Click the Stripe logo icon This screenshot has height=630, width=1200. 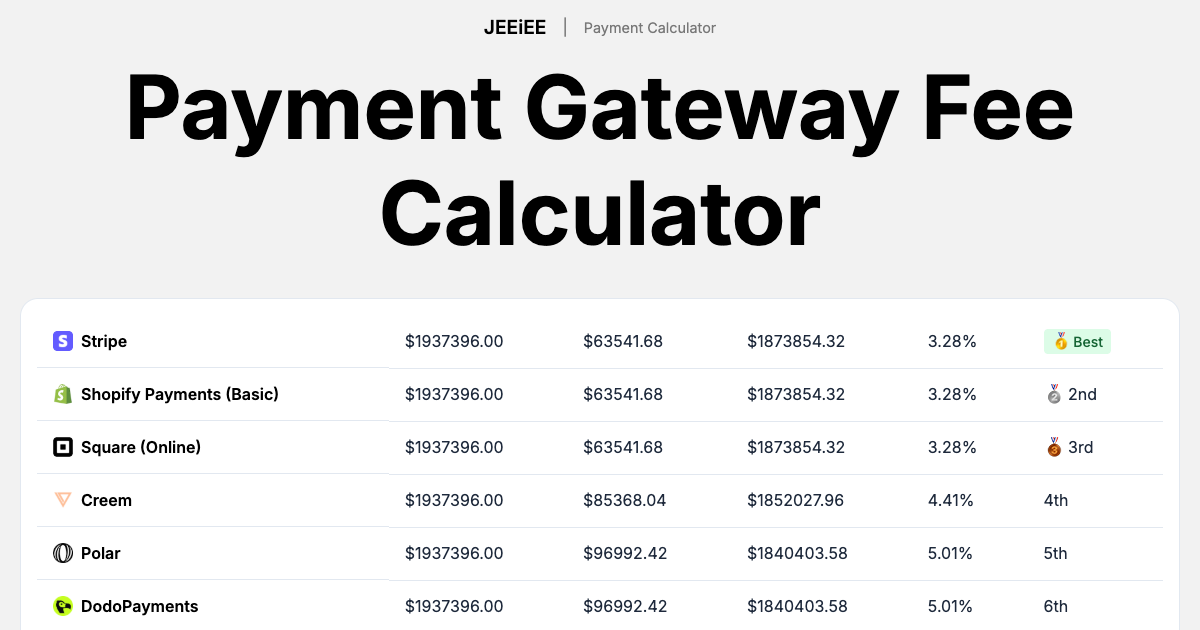[63, 341]
